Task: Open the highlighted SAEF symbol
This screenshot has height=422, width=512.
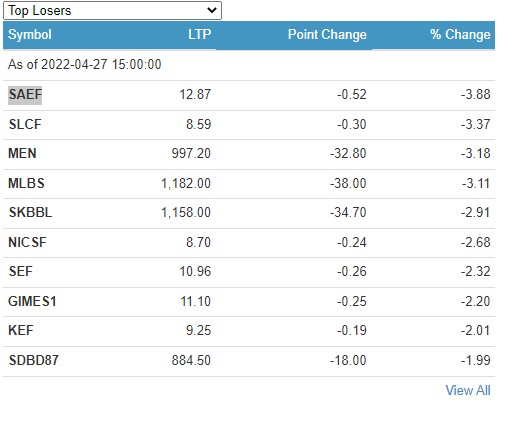Action: tap(25, 95)
